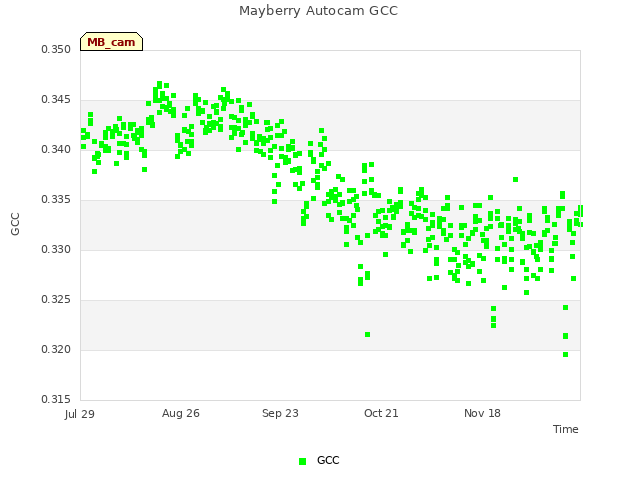Click the Oct 21 x-axis label
Screen dimensions: 640x480
click(381, 413)
